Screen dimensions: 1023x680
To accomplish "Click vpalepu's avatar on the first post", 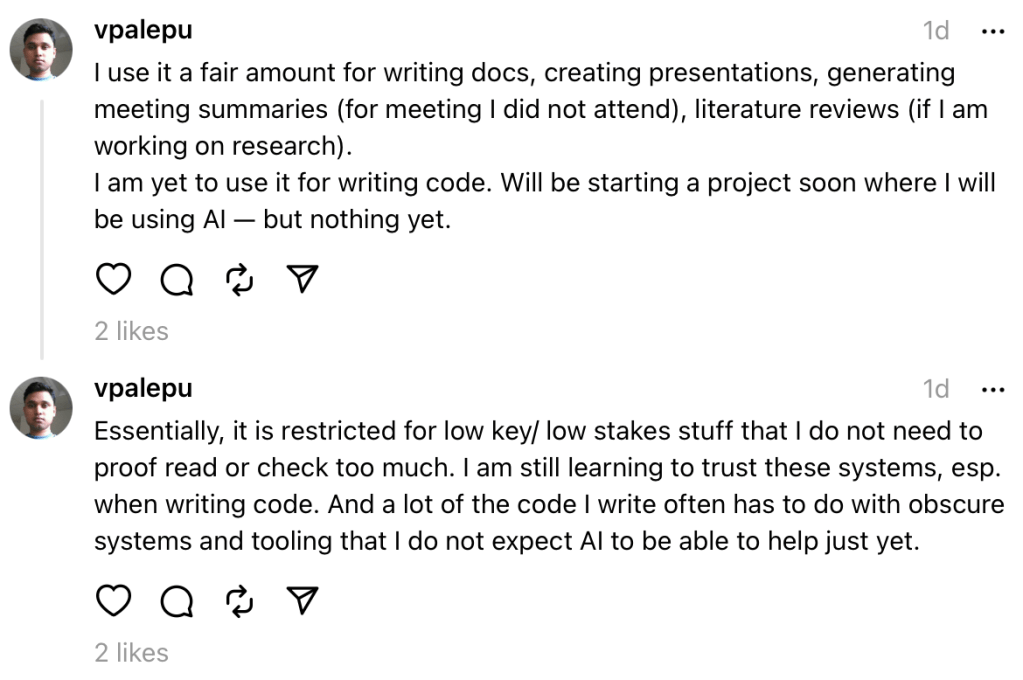I will [41, 49].
